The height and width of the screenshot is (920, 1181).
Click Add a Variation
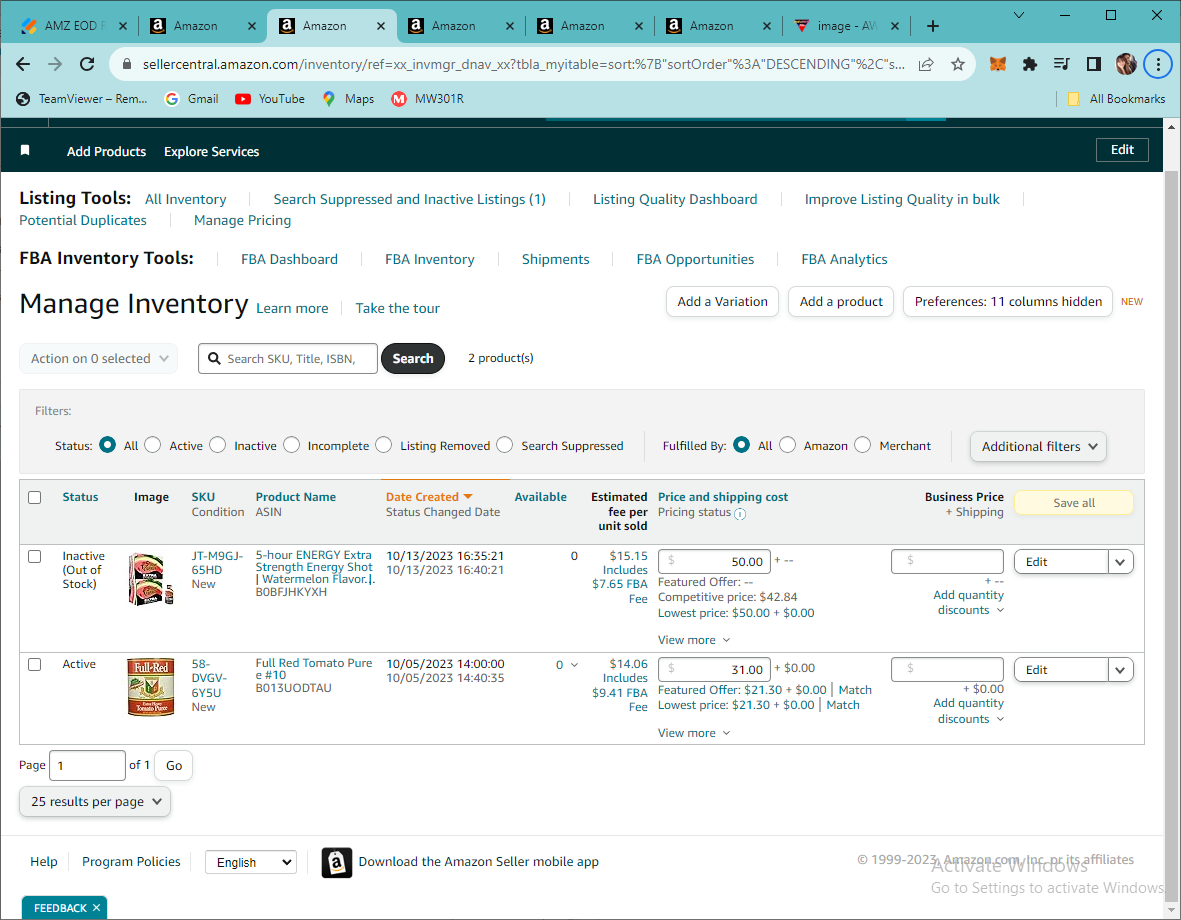click(722, 301)
